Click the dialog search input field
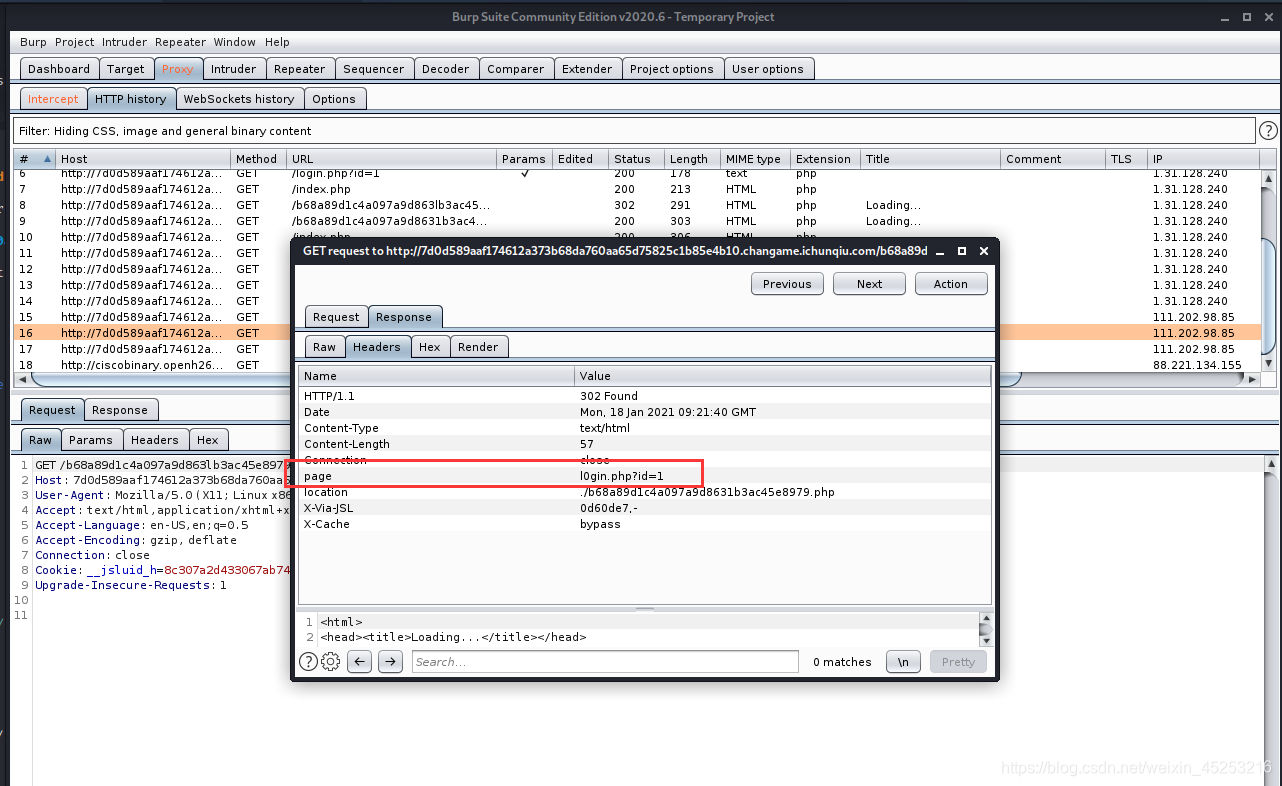Viewport: 1282px width, 786px height. tap(605, 661)
